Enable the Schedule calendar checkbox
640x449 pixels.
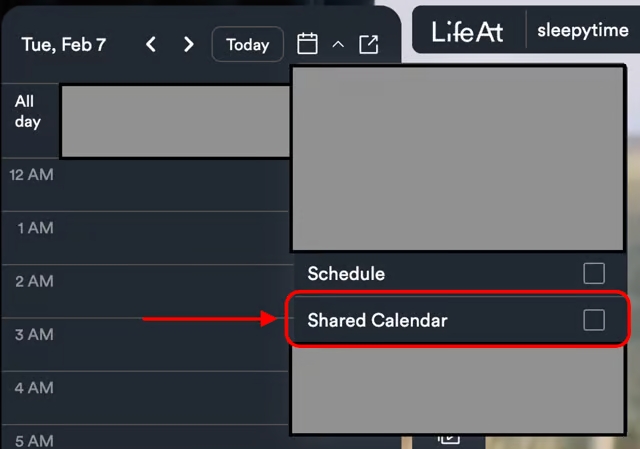point(594,273)
